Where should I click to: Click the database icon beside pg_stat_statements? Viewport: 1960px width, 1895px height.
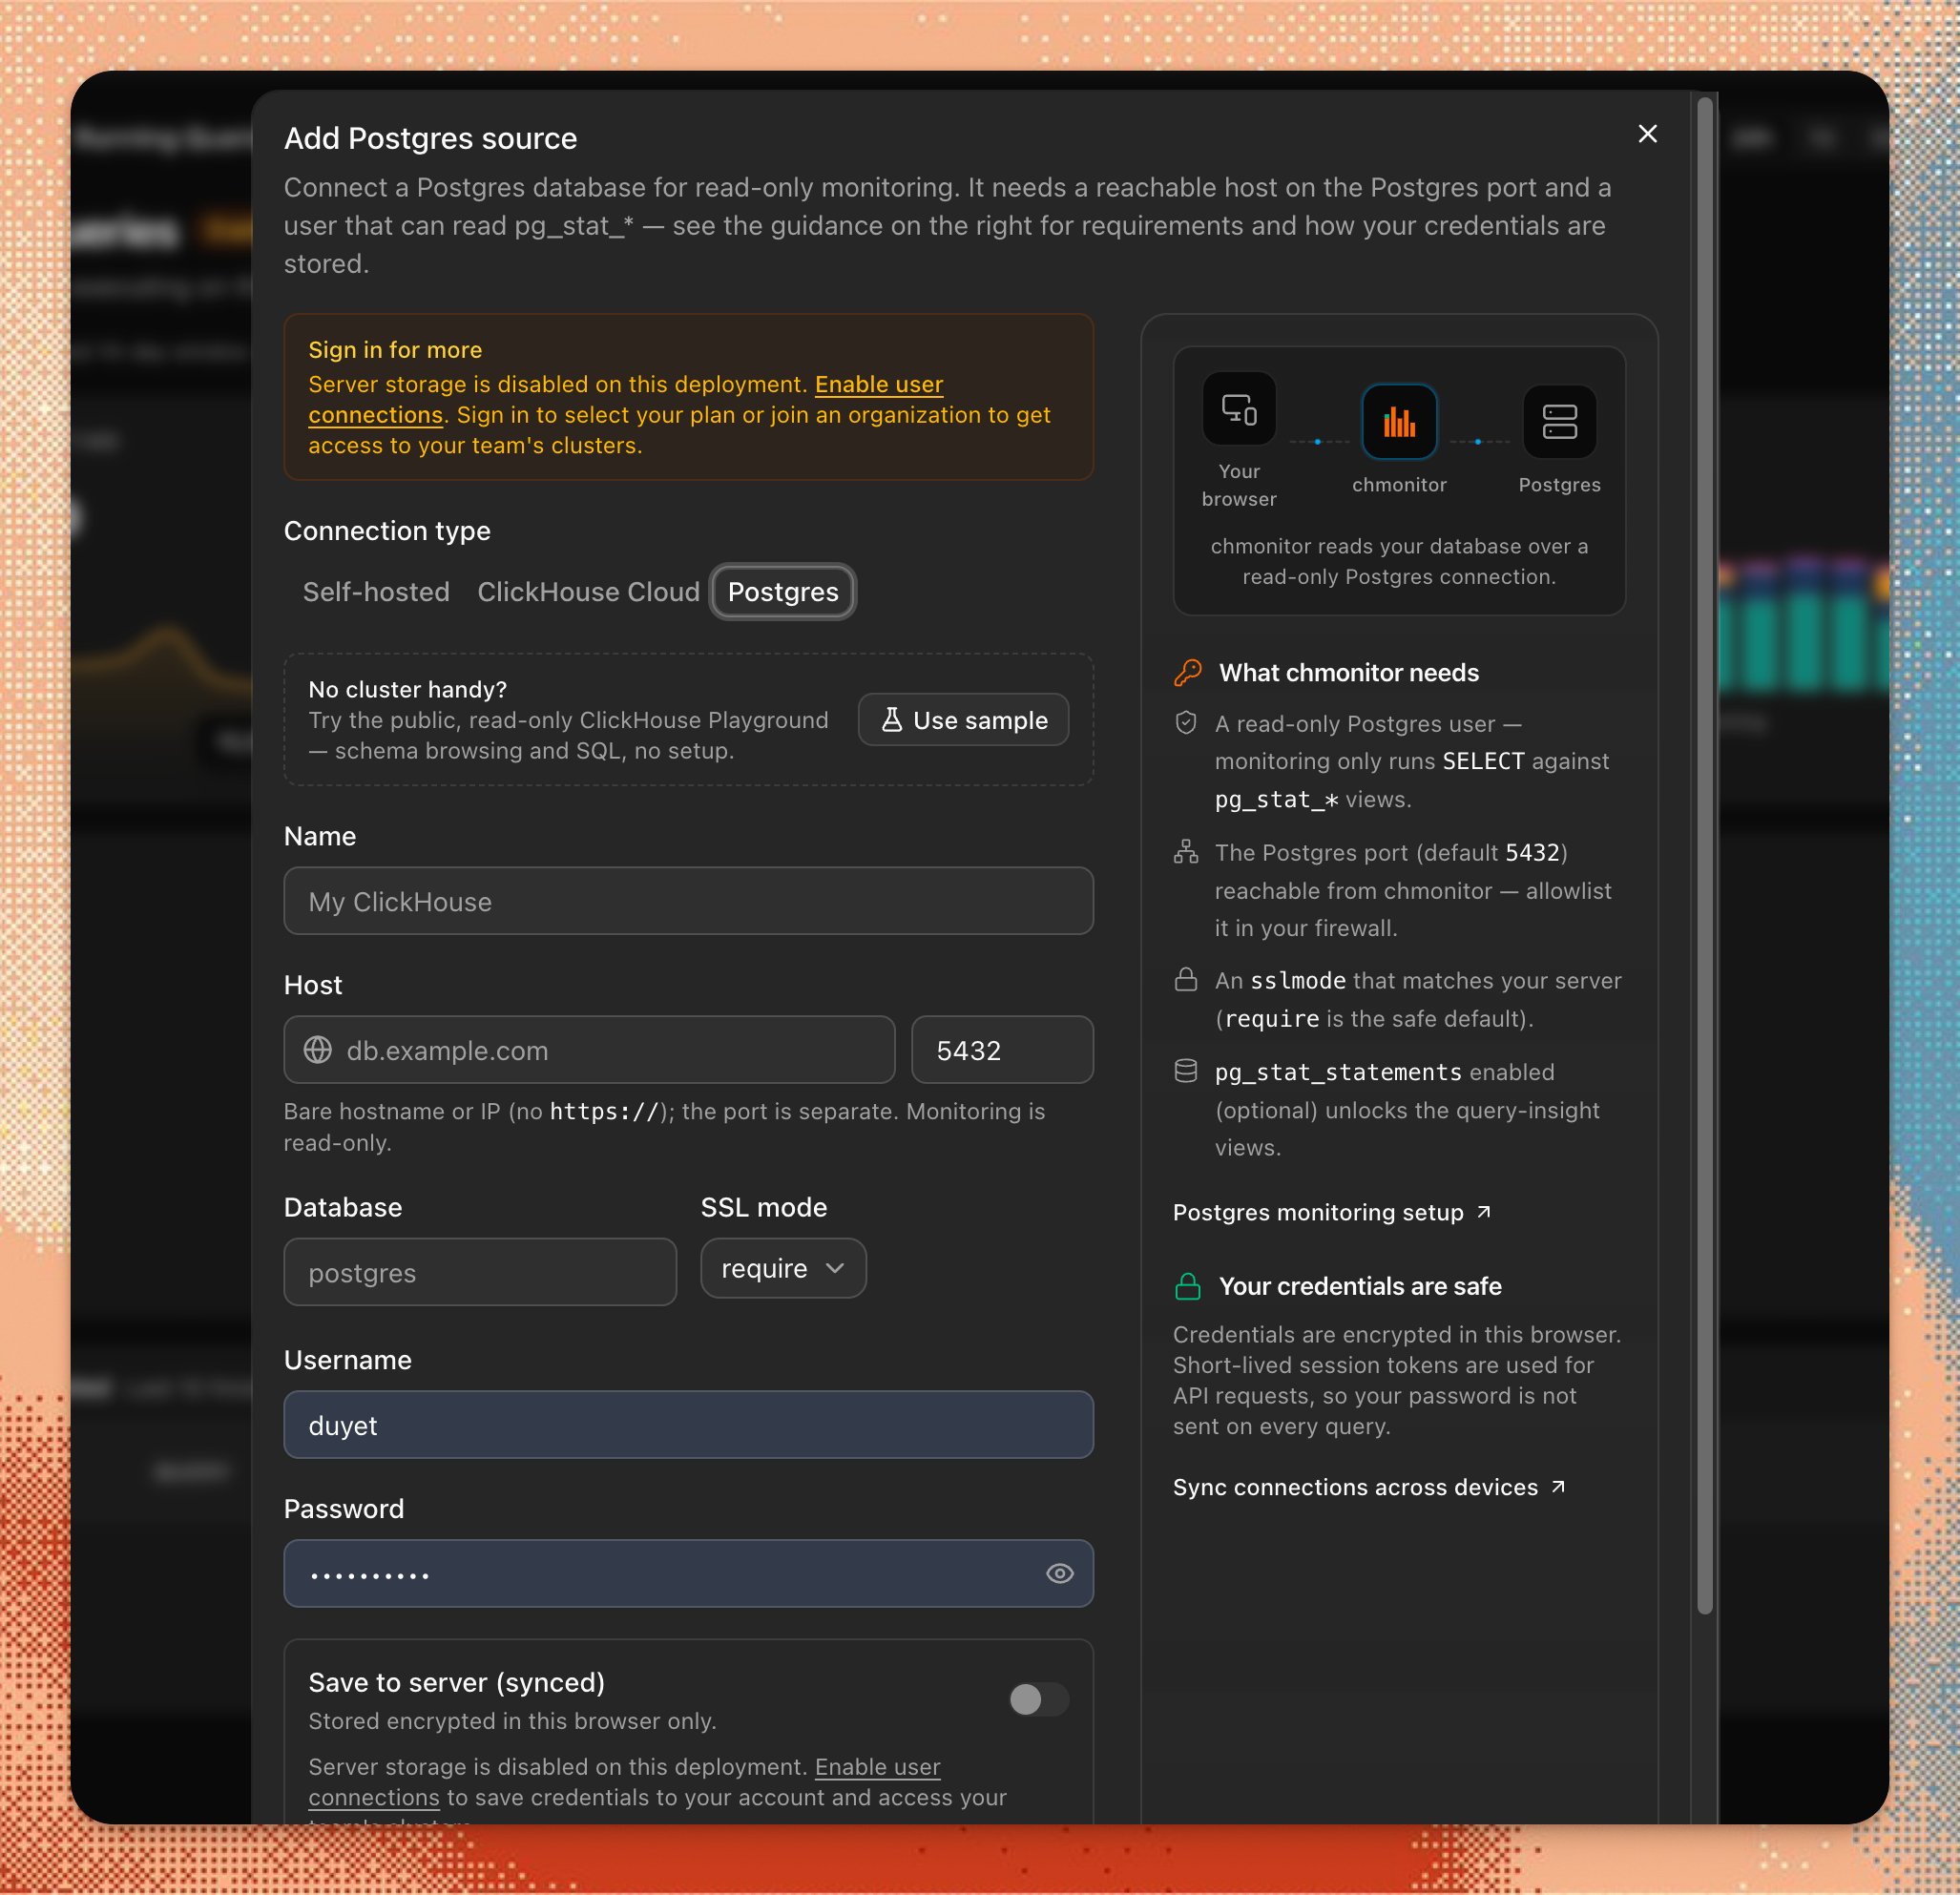(x=1186, y=1072)
